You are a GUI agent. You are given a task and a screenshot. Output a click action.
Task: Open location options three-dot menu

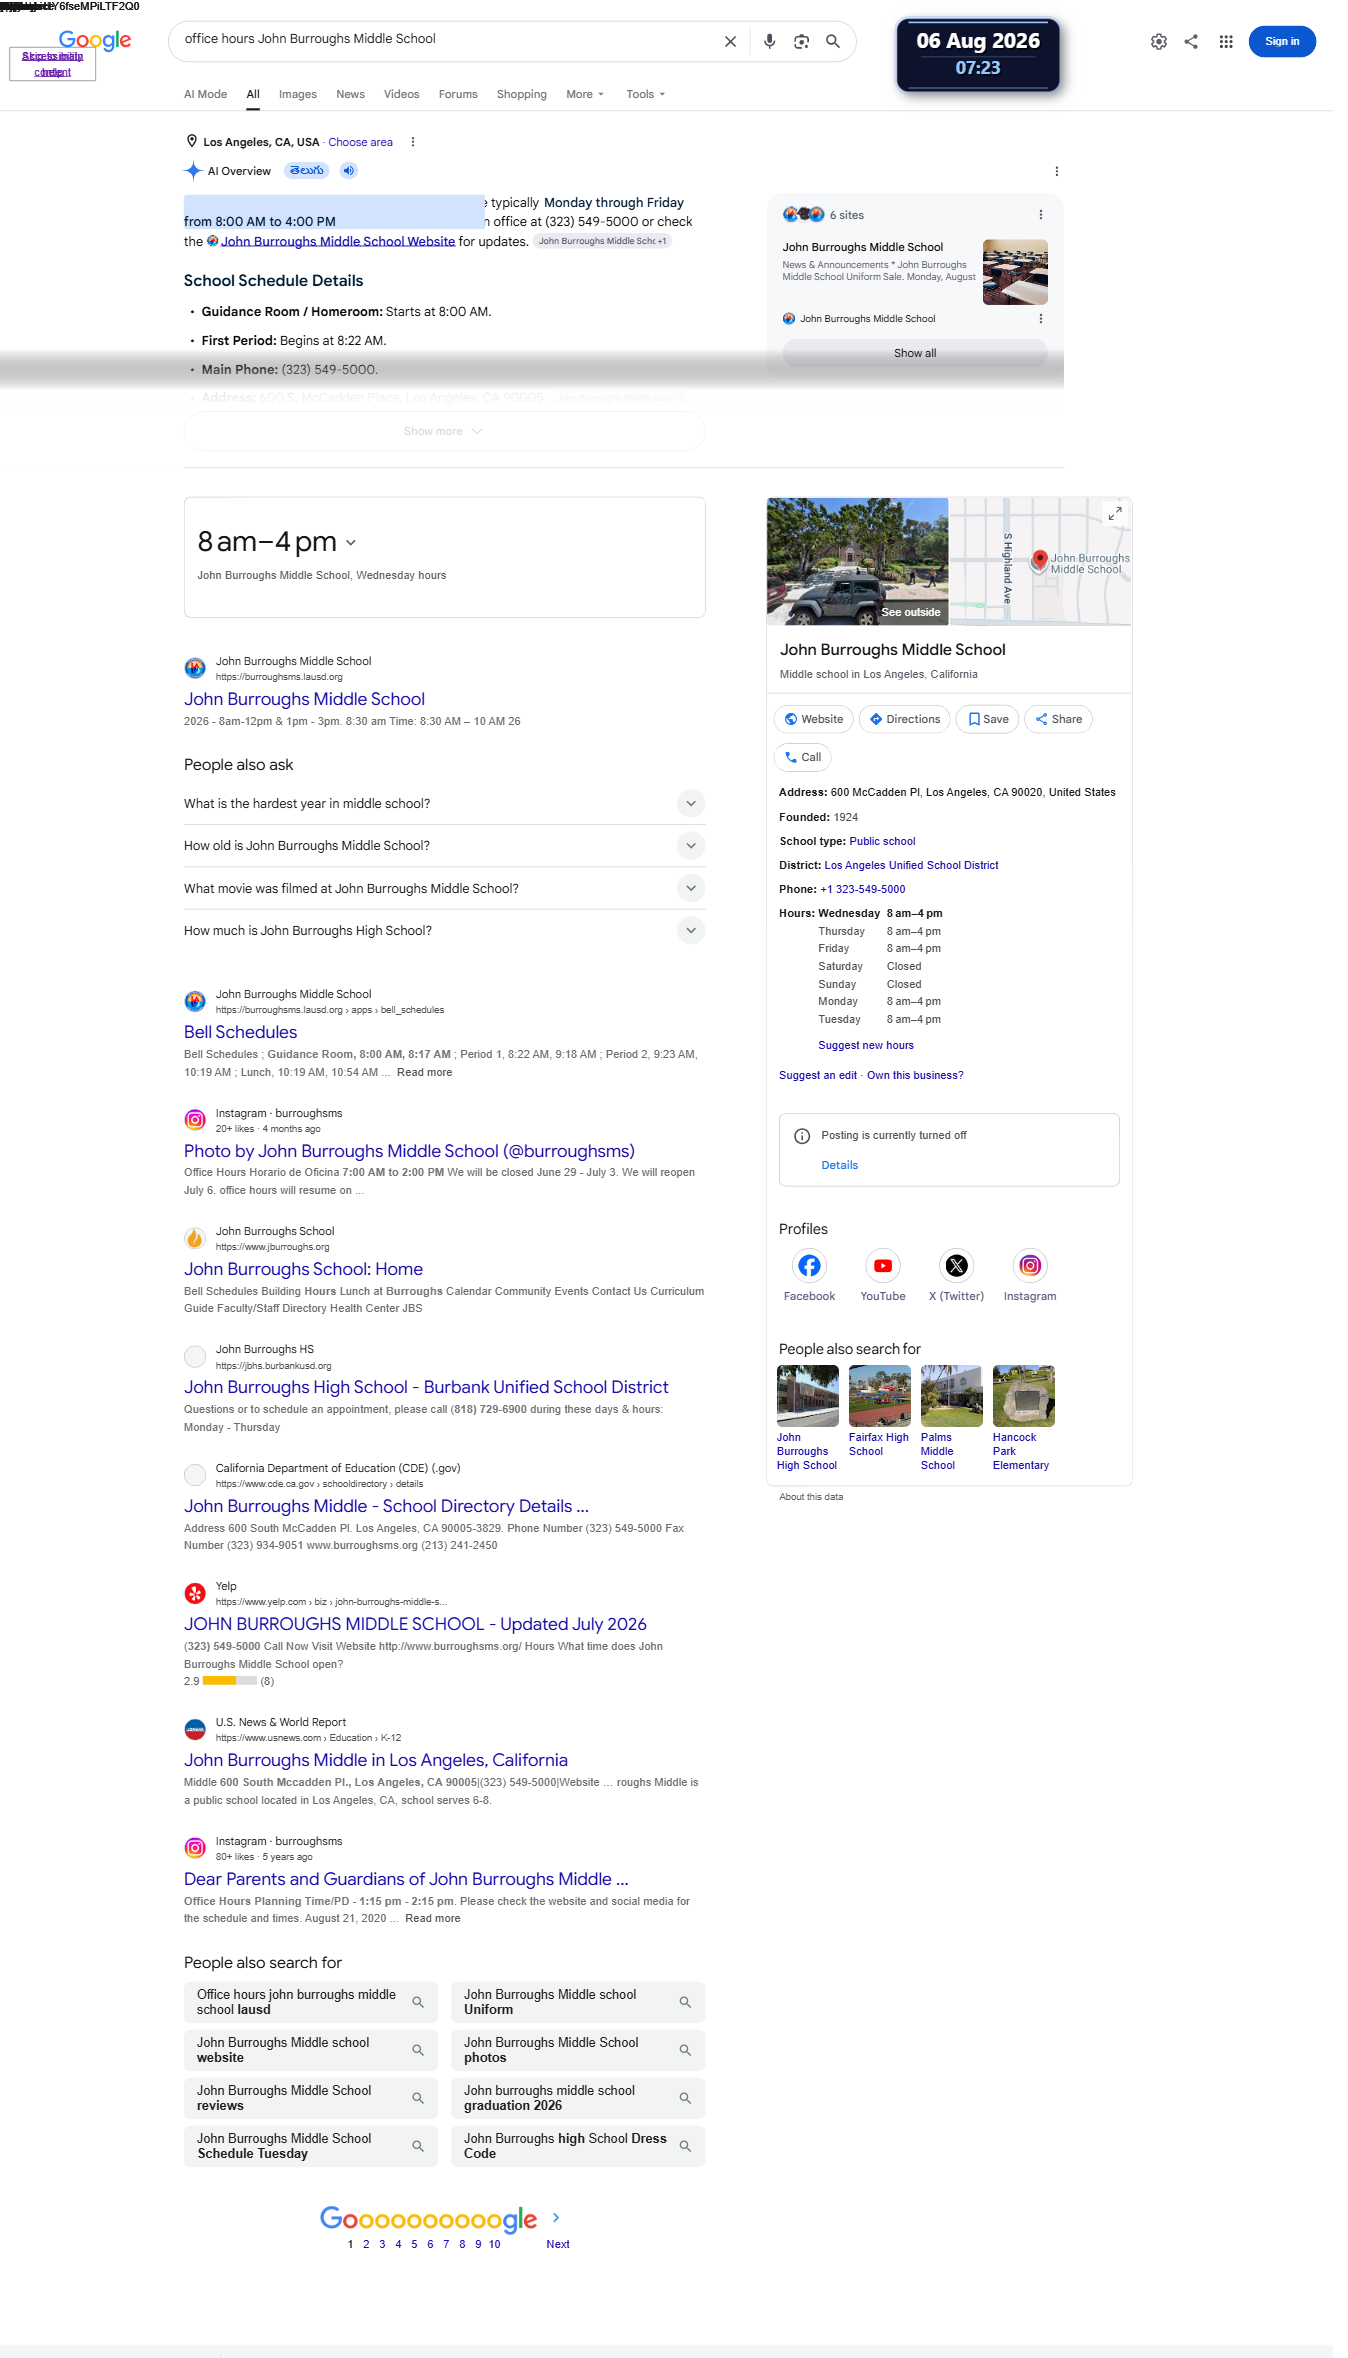pos(412,142)
